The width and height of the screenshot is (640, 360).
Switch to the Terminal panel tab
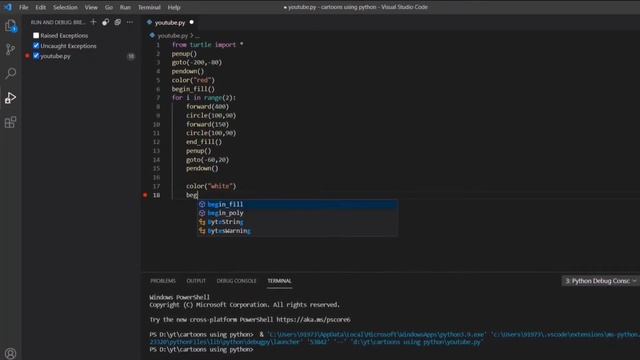pos(279,281)
